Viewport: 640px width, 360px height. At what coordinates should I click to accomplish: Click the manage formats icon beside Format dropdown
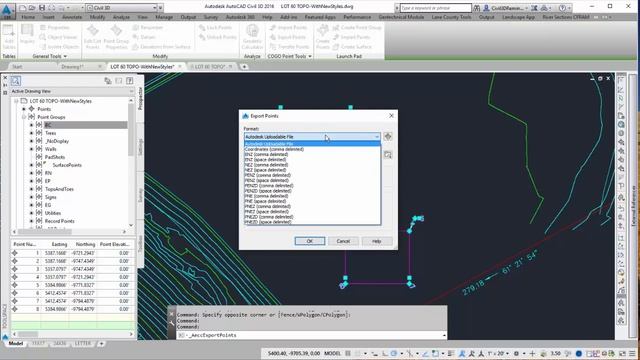tap(388, 137)
